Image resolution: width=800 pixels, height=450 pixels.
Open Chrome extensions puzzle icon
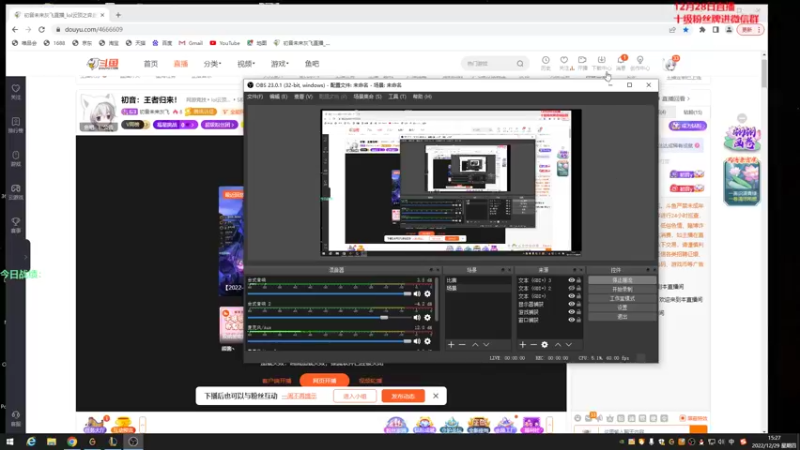coord(702,30)
